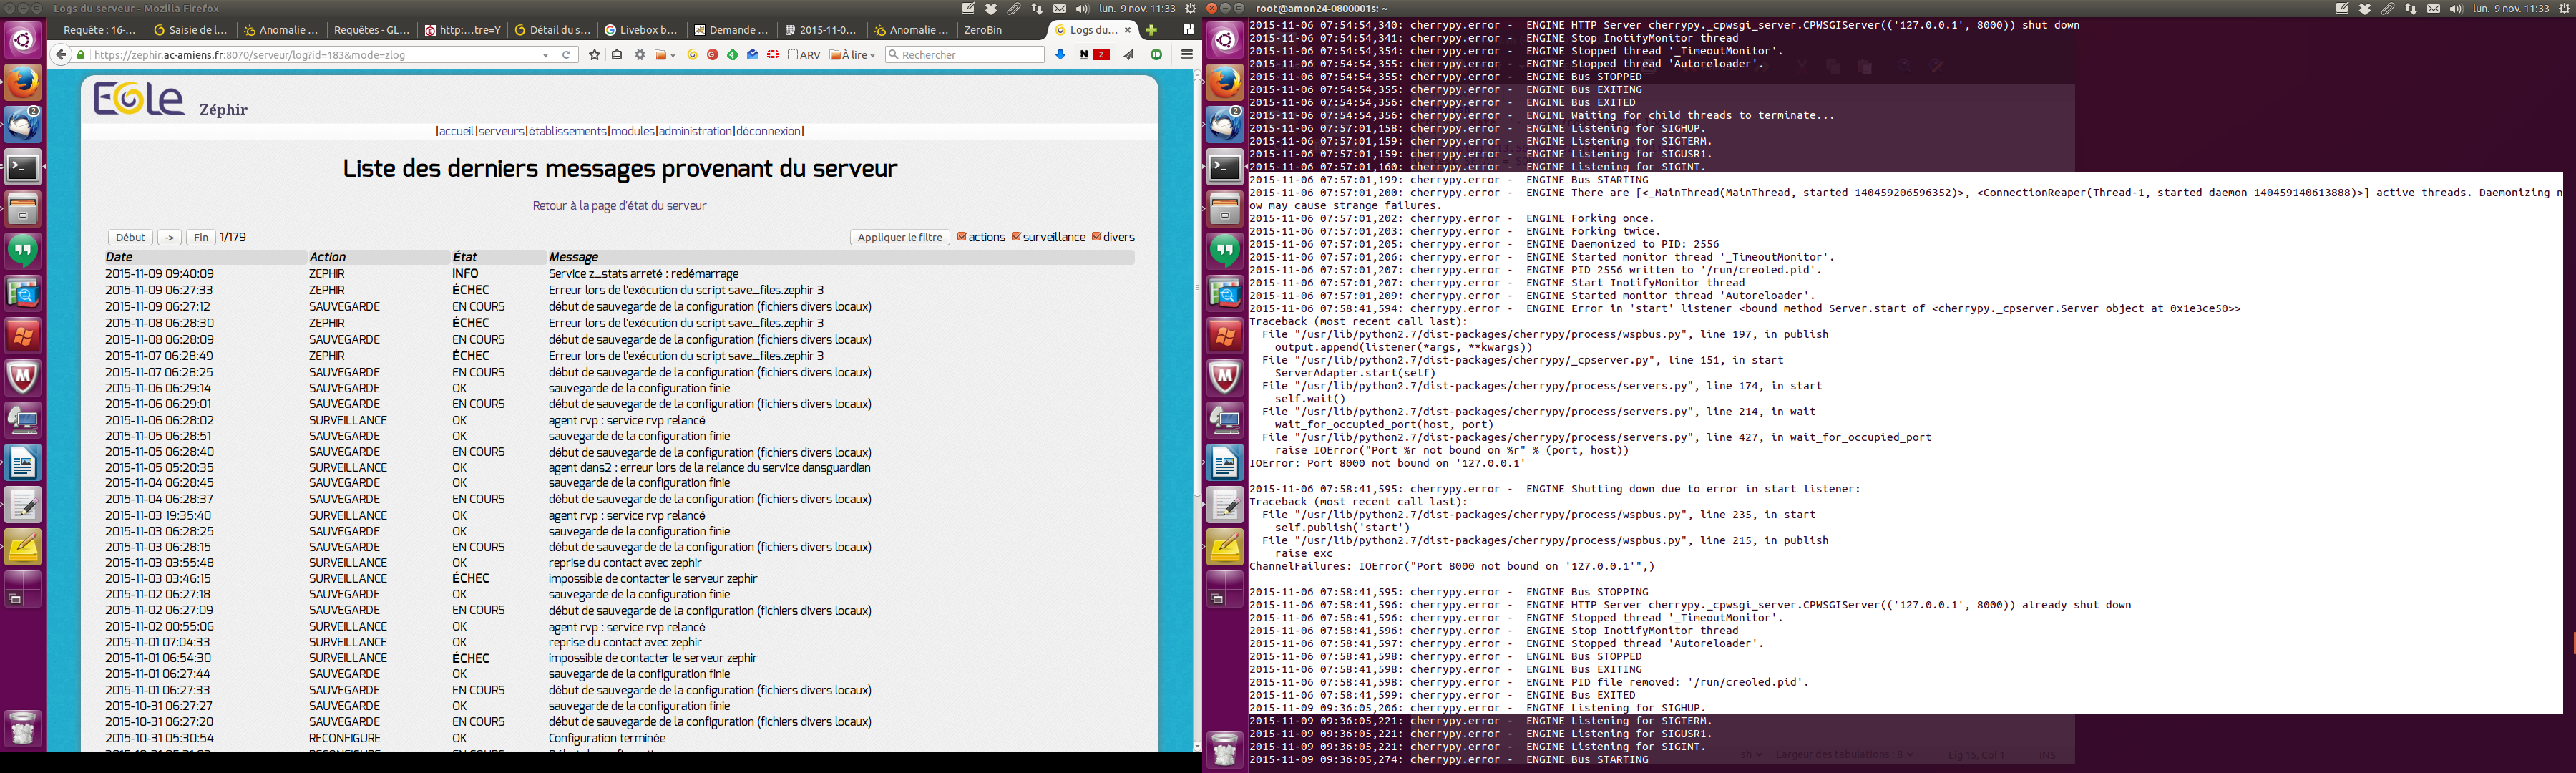Open Thunderbird mail from the dock
2576x773 pixels.
tap(23, 124)
